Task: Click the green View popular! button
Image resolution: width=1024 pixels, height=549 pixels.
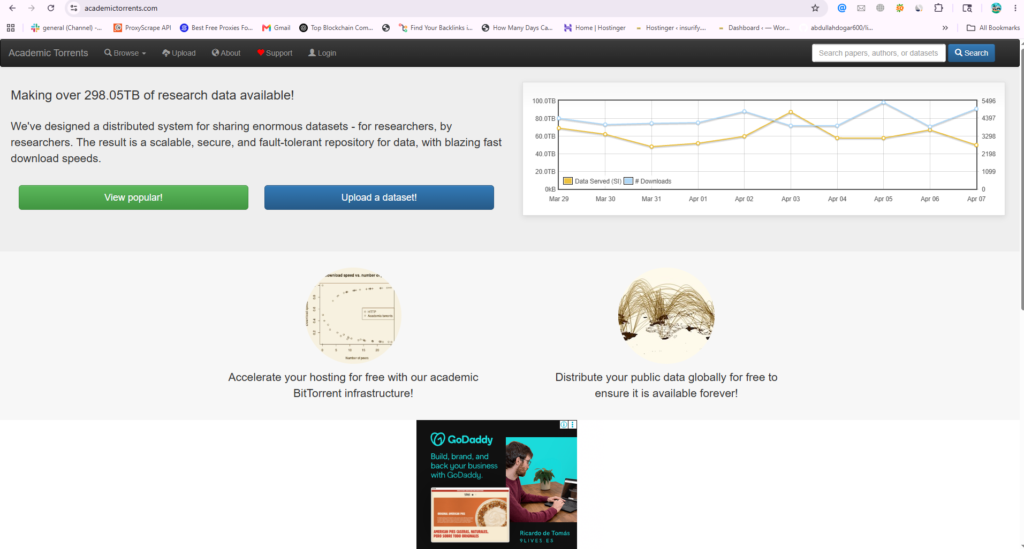Action: 133,197
